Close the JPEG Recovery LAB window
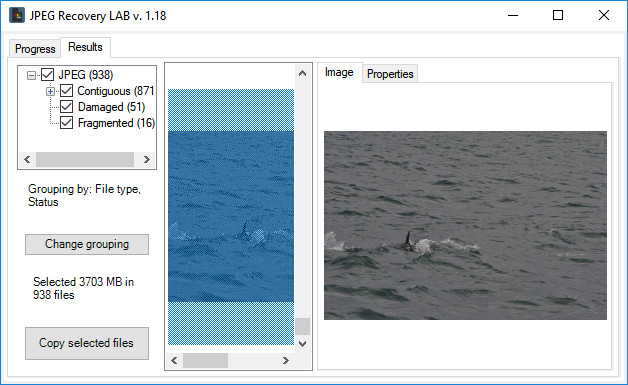This screenshot has height=385, width=628. tap(604, 16)
